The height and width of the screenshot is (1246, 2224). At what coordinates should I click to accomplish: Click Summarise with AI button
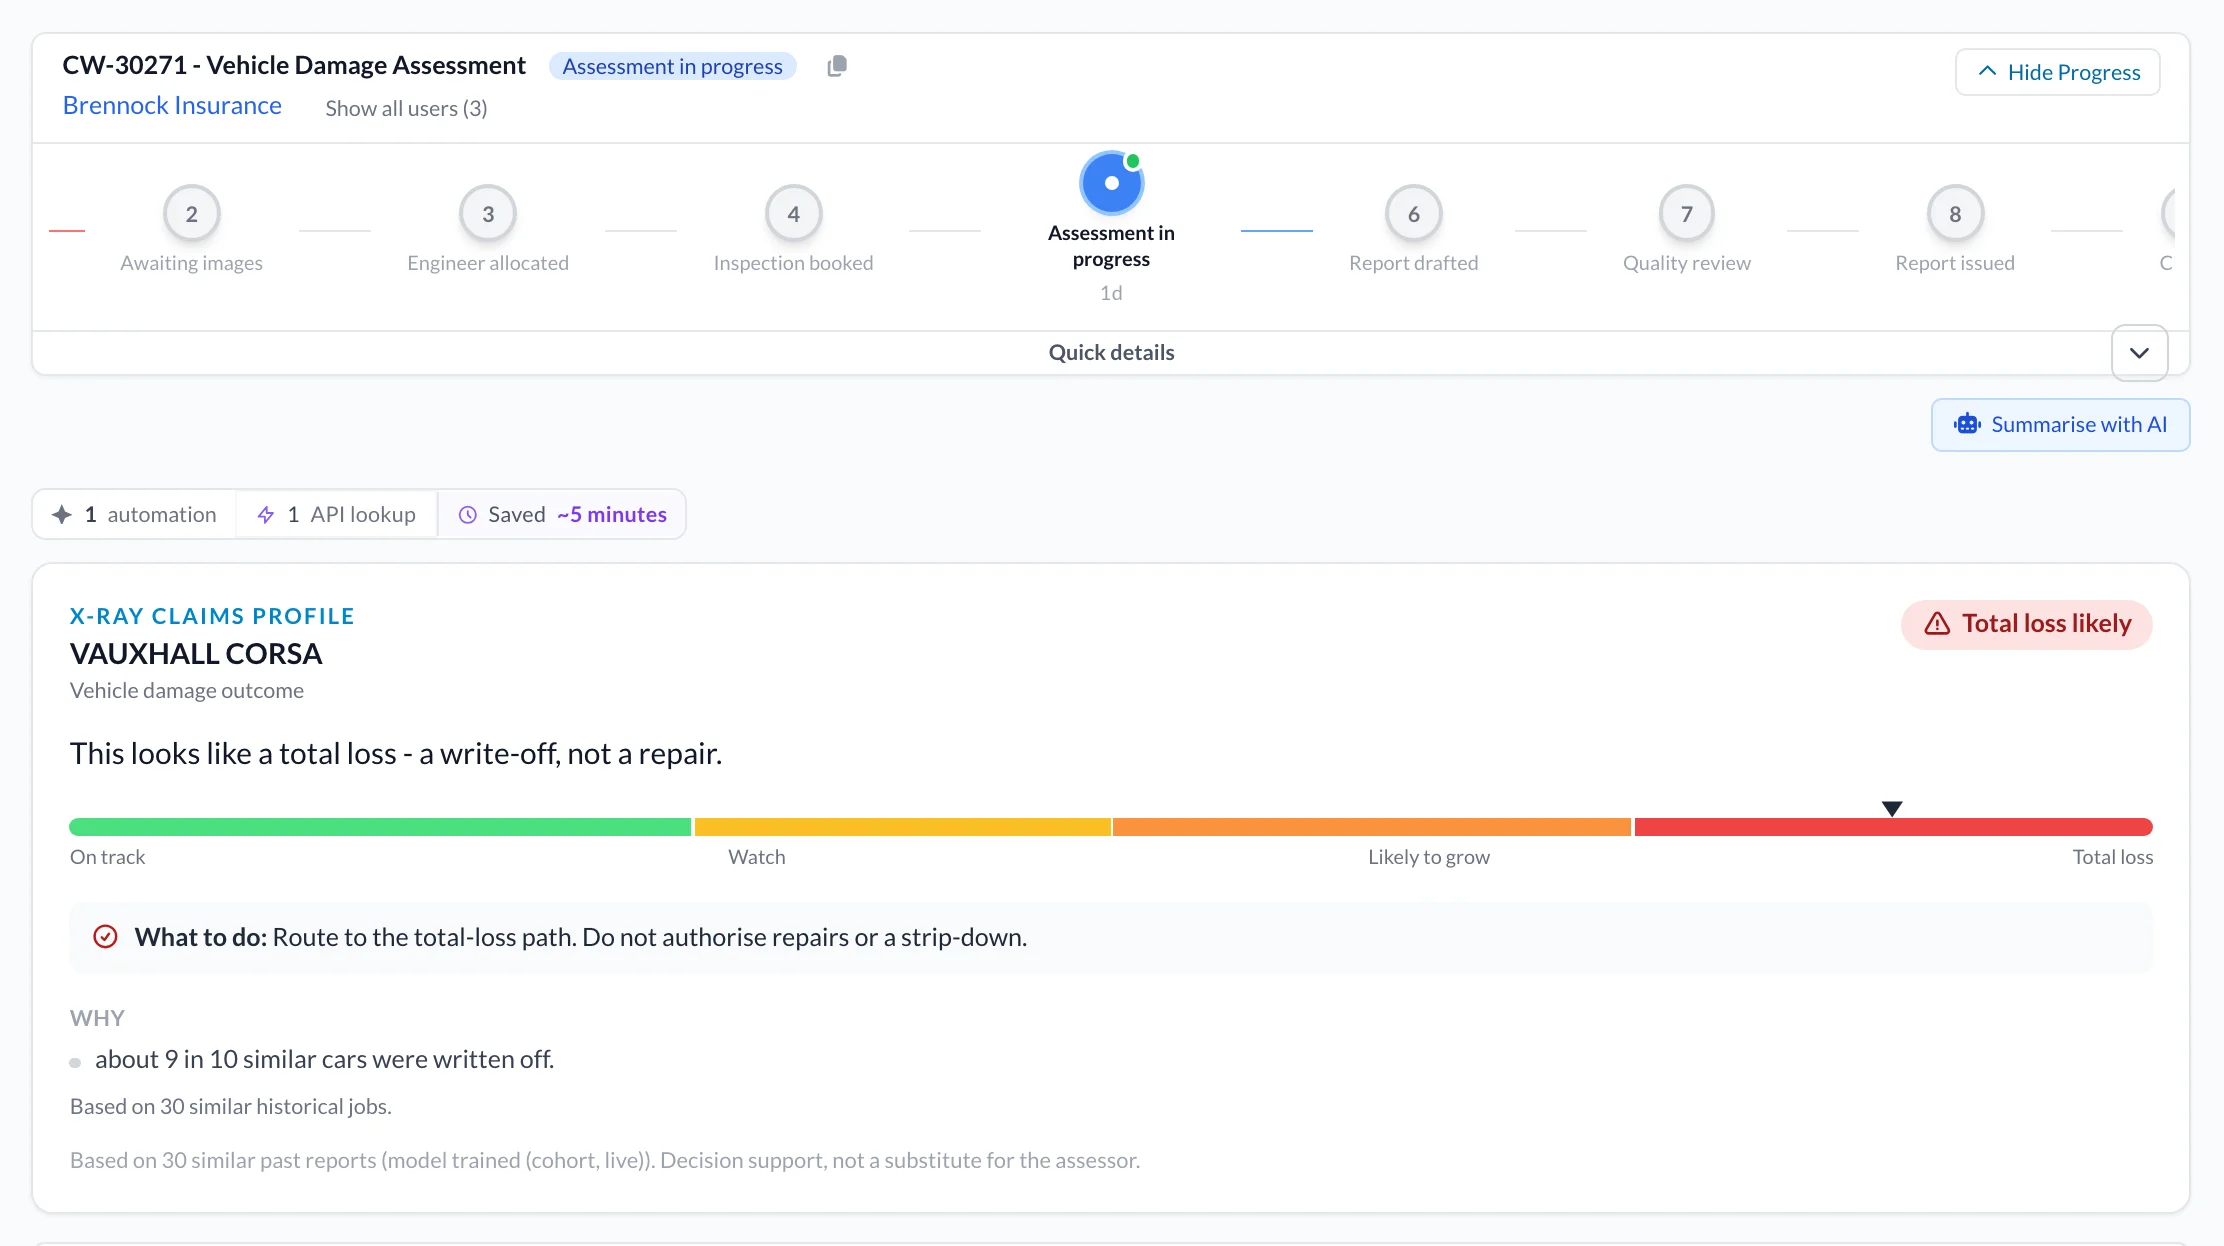2060,424
